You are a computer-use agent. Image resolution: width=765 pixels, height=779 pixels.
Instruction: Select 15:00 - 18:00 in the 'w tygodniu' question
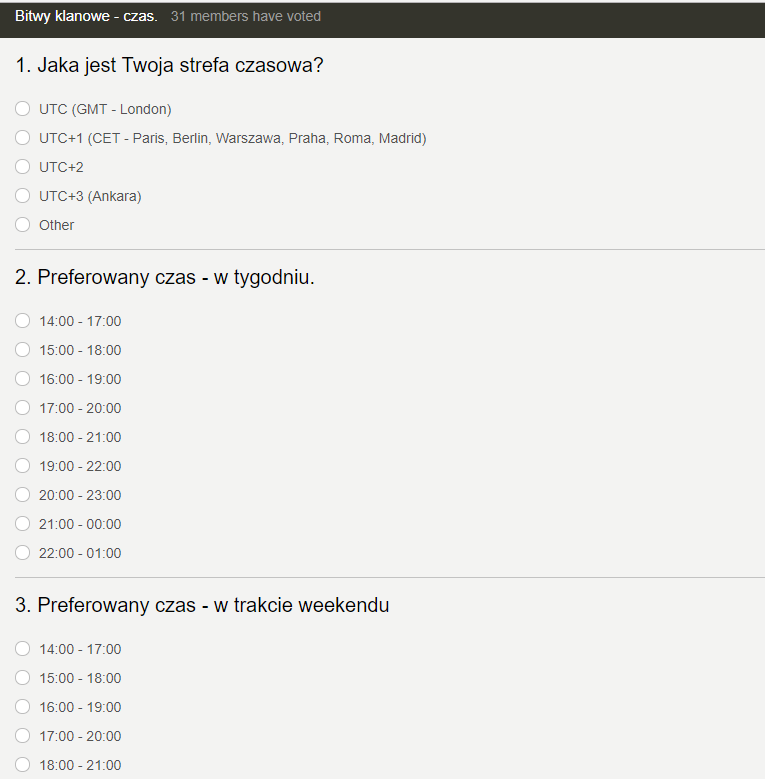23,350
